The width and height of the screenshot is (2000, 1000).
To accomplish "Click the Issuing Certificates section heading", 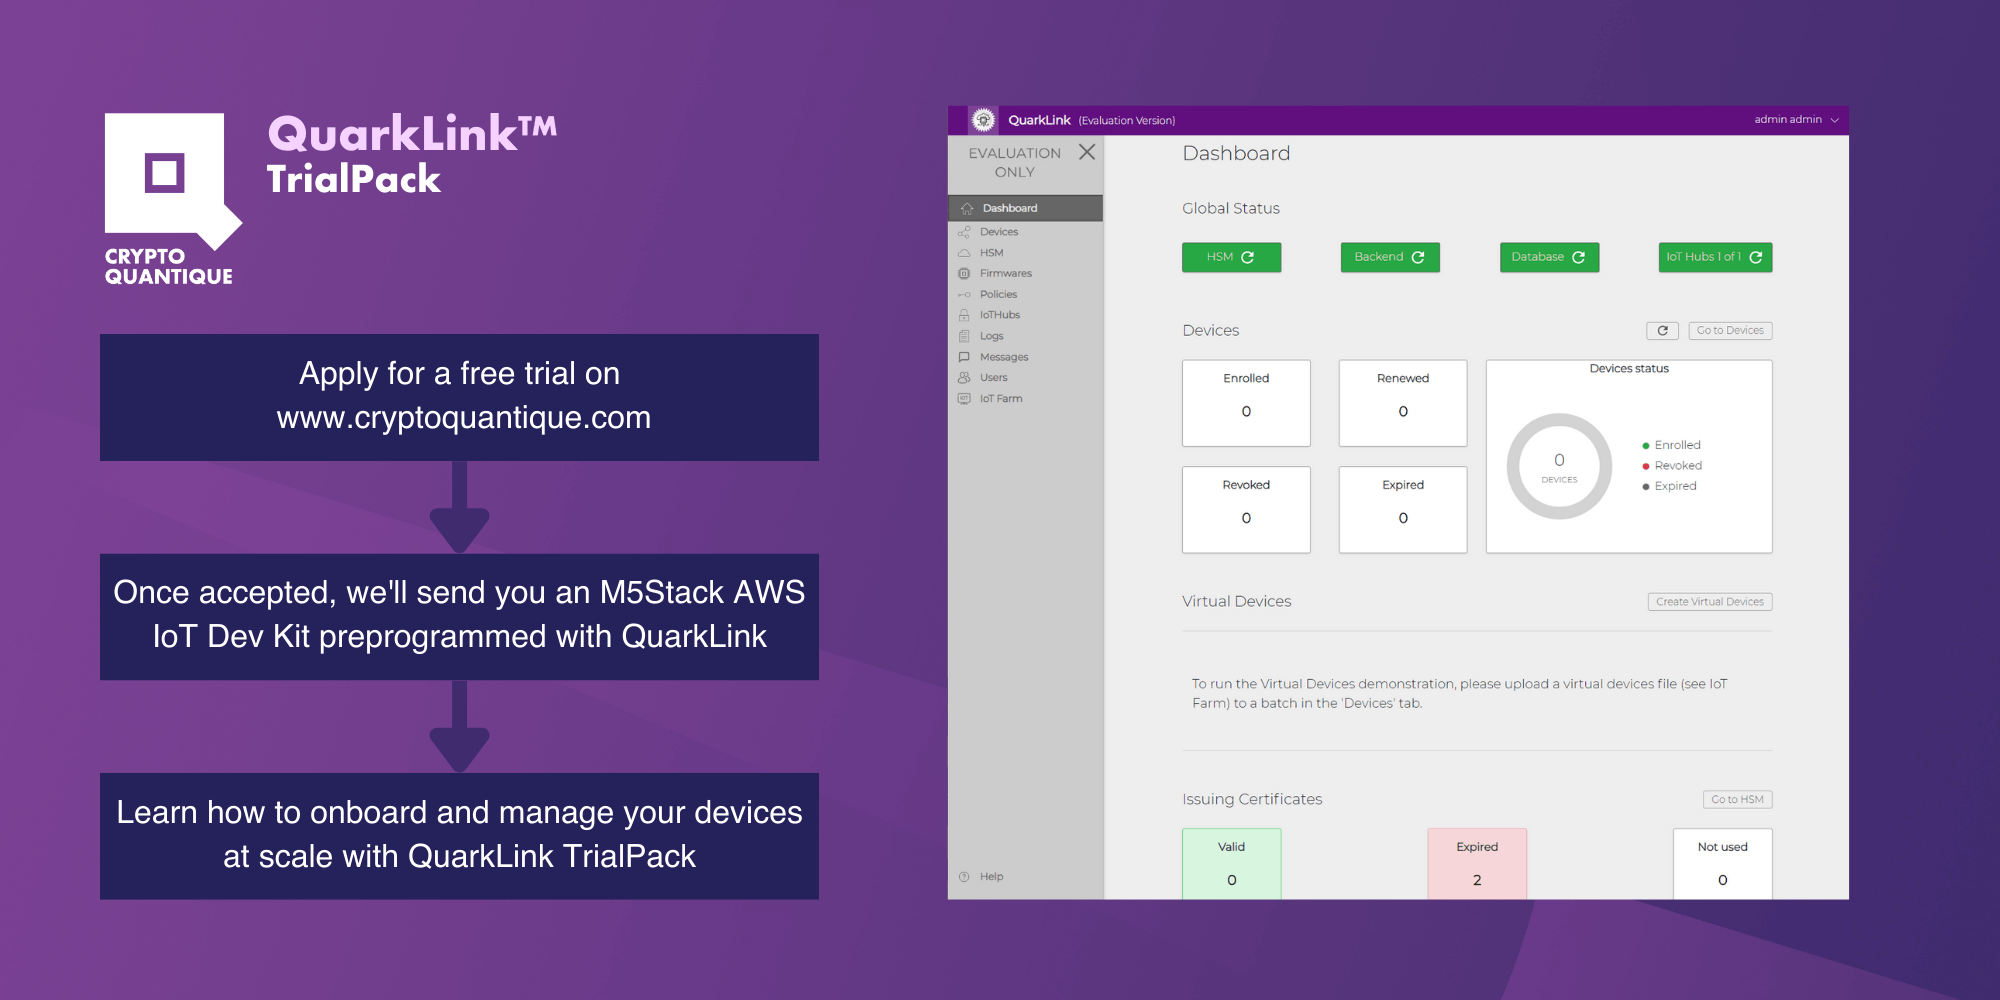I will pyautogui.click(x=1252, y=800).
